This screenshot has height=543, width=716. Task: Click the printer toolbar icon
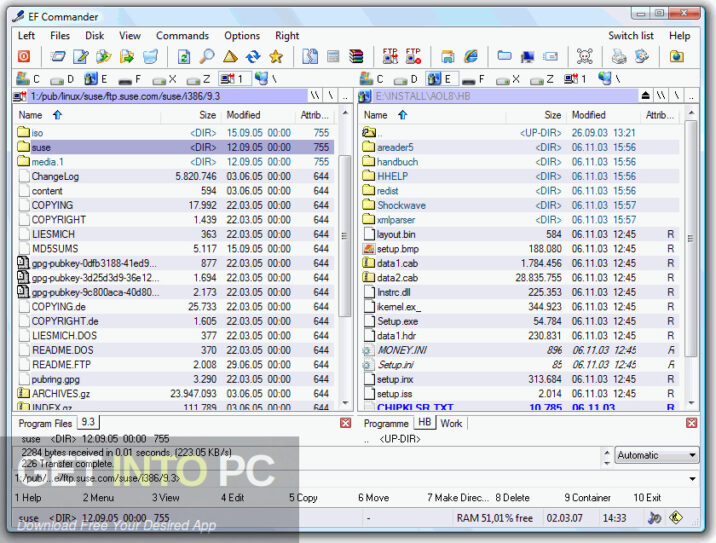619,56
